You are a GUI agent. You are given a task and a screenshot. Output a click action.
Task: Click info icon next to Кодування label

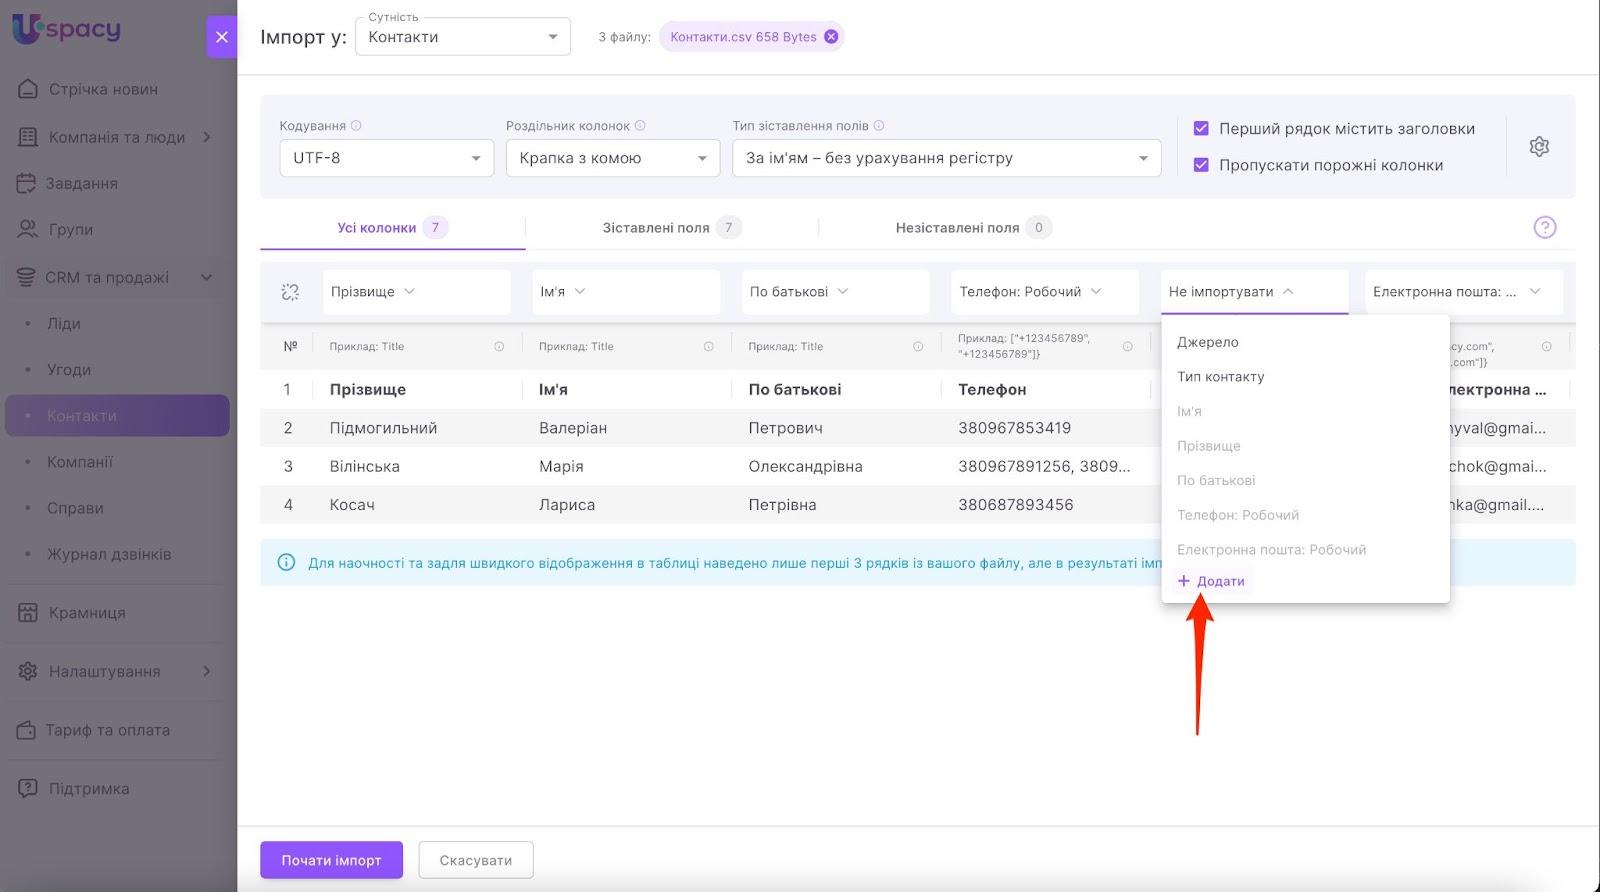[x=356, y=126]
